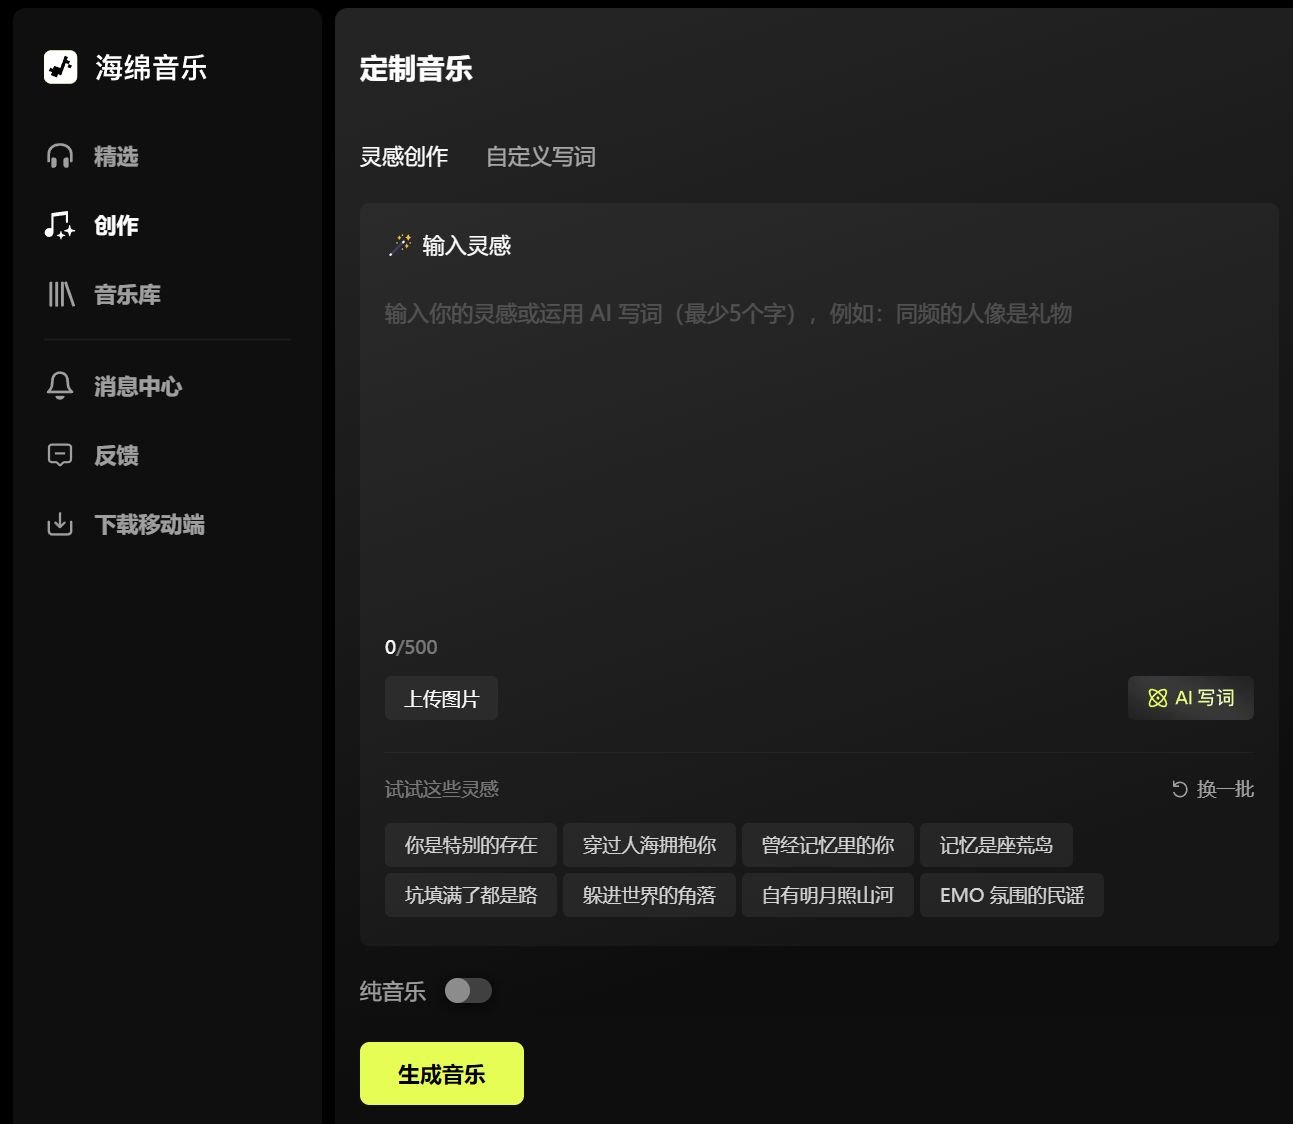Click the AI 写词 button
The height and width of the screenshot is (1124, 1293).
1191,697
